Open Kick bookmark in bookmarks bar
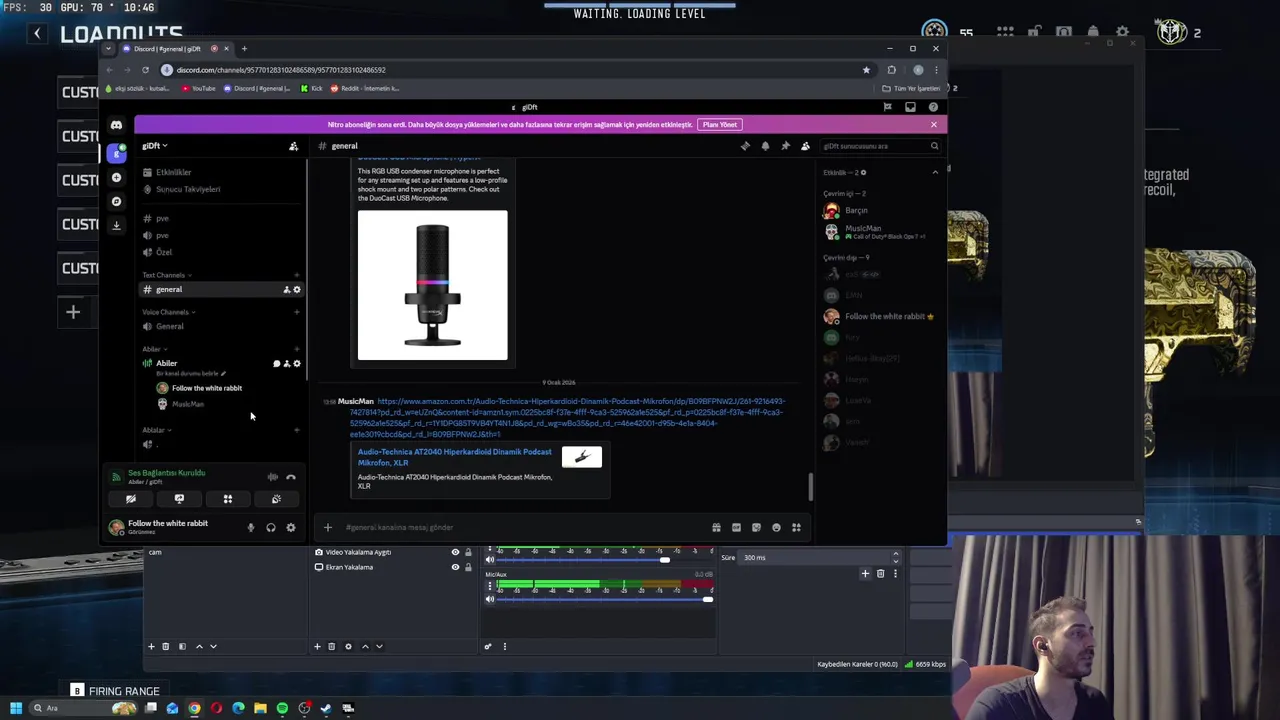 (311, 88)
